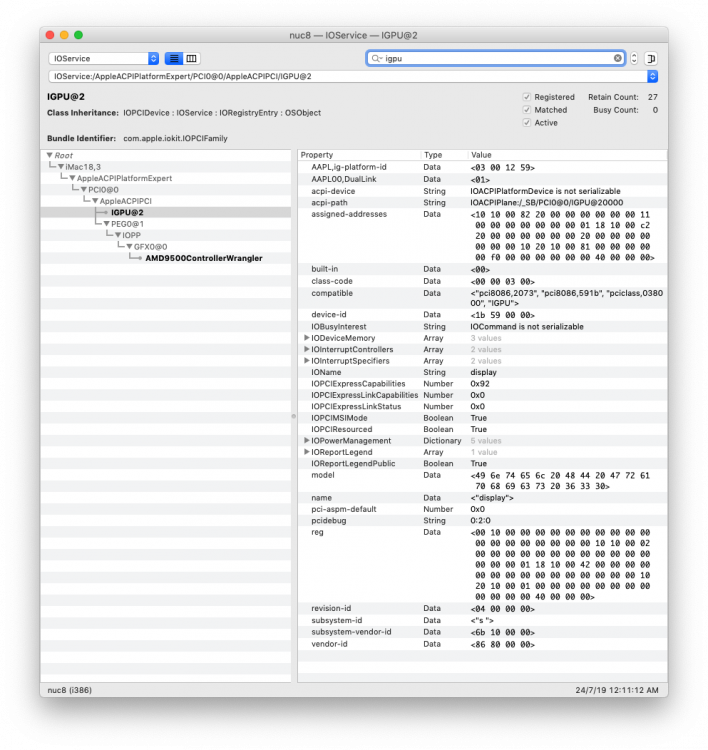Switch to list view mode
The width and height of the screenshot is (708, 750).
pyautogui.click(x=174, y=58)
